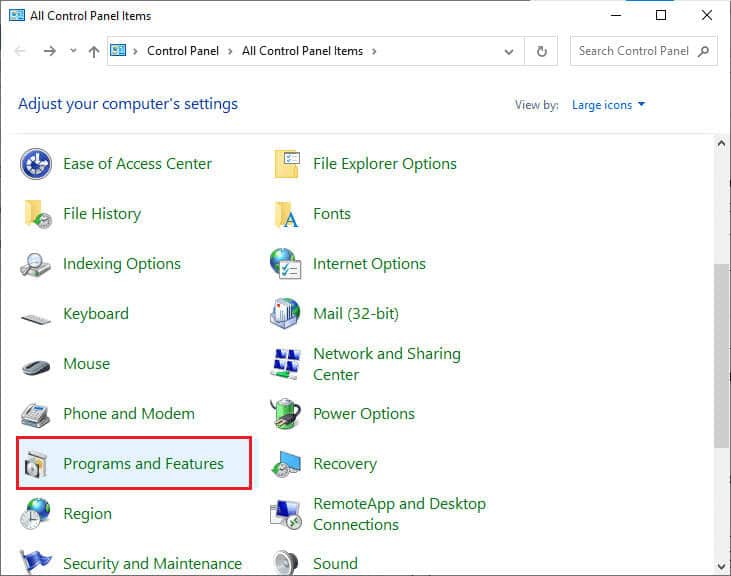Screen dimensions: 731x576
Task: Open Security and Maintenance link
Action: (x=152, y=563)
